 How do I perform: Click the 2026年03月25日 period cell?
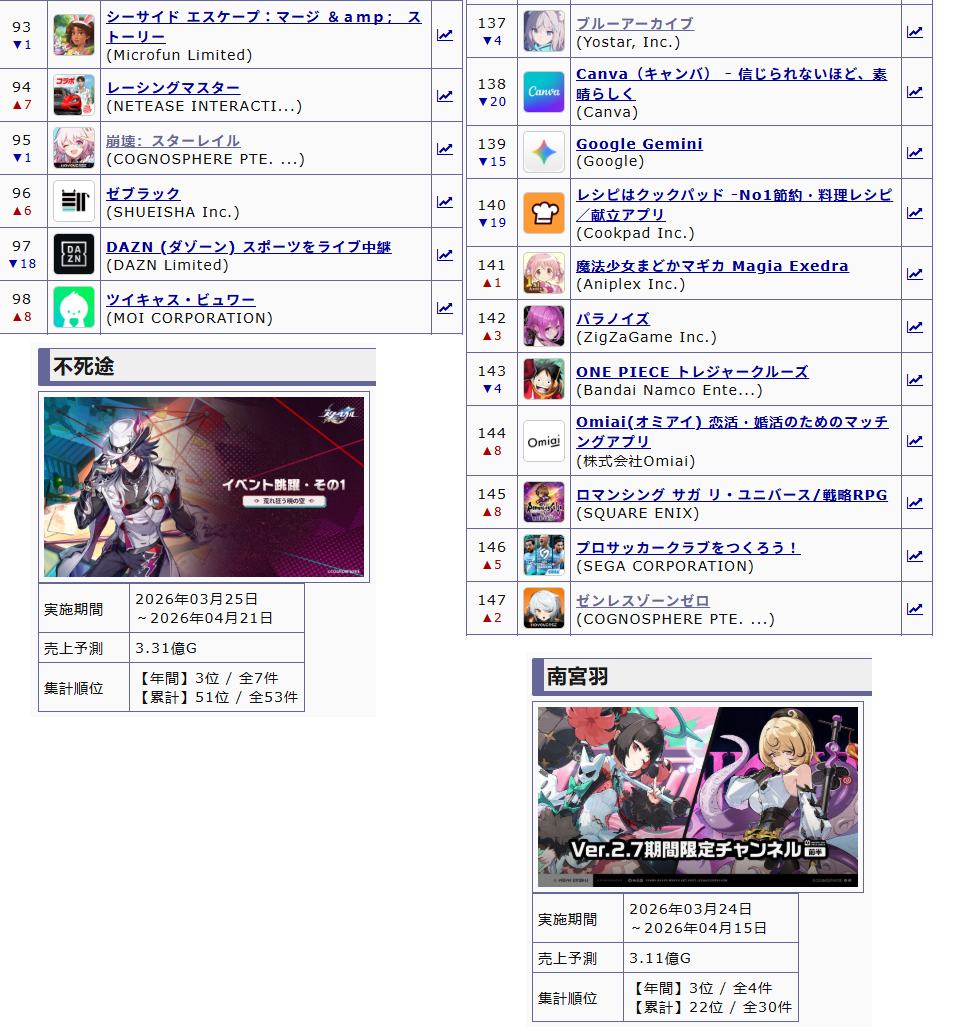point(216,608)
